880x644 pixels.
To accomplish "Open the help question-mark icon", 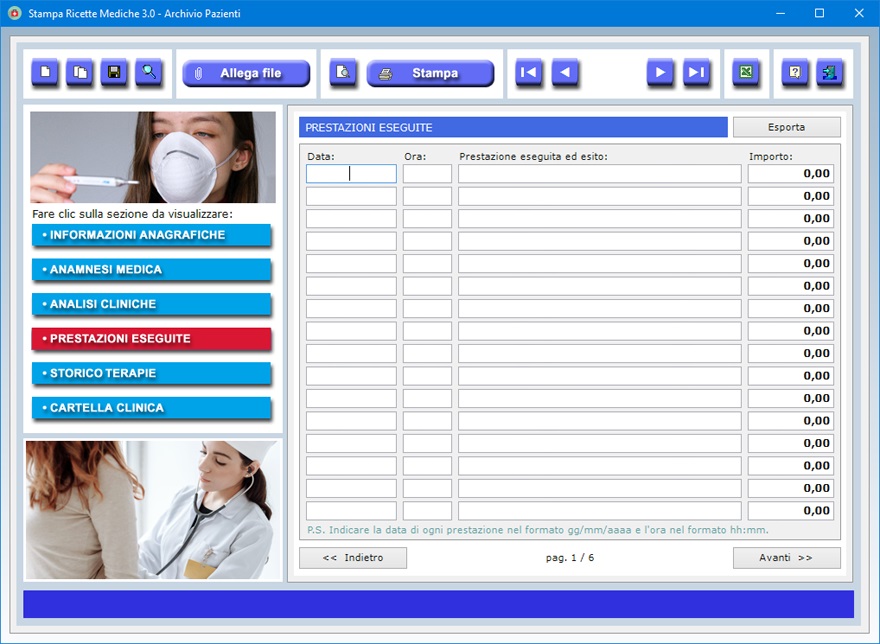I will [795, 72].
